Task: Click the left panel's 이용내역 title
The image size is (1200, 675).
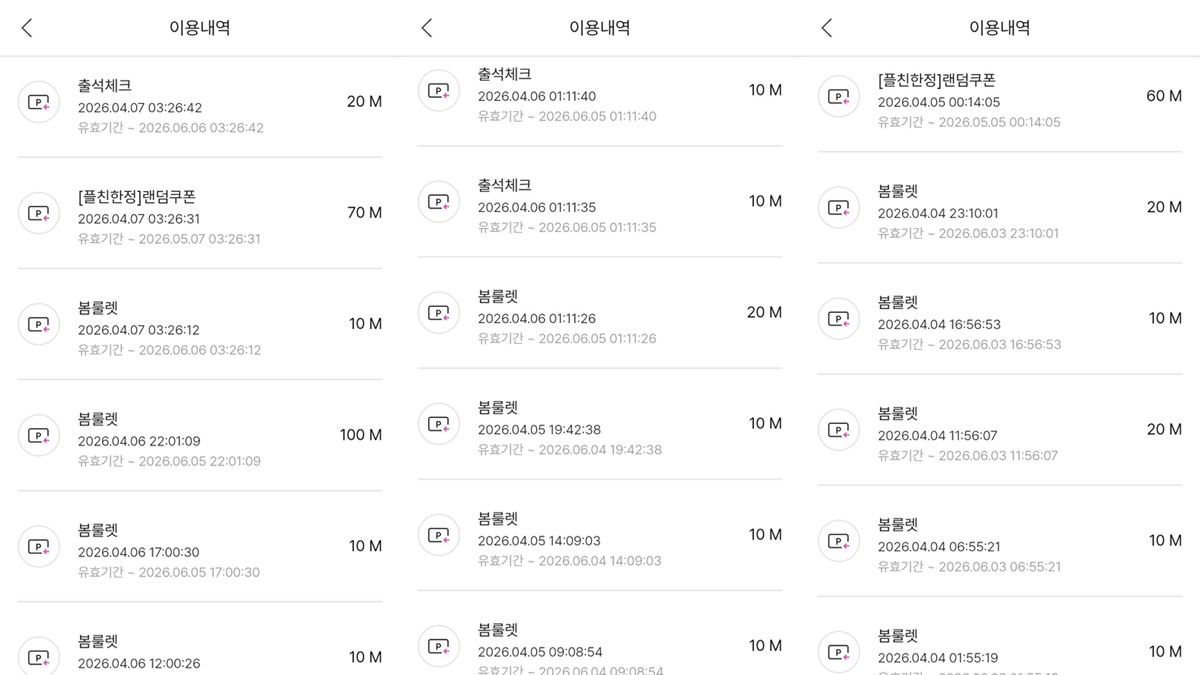Action: pos(200,28)
